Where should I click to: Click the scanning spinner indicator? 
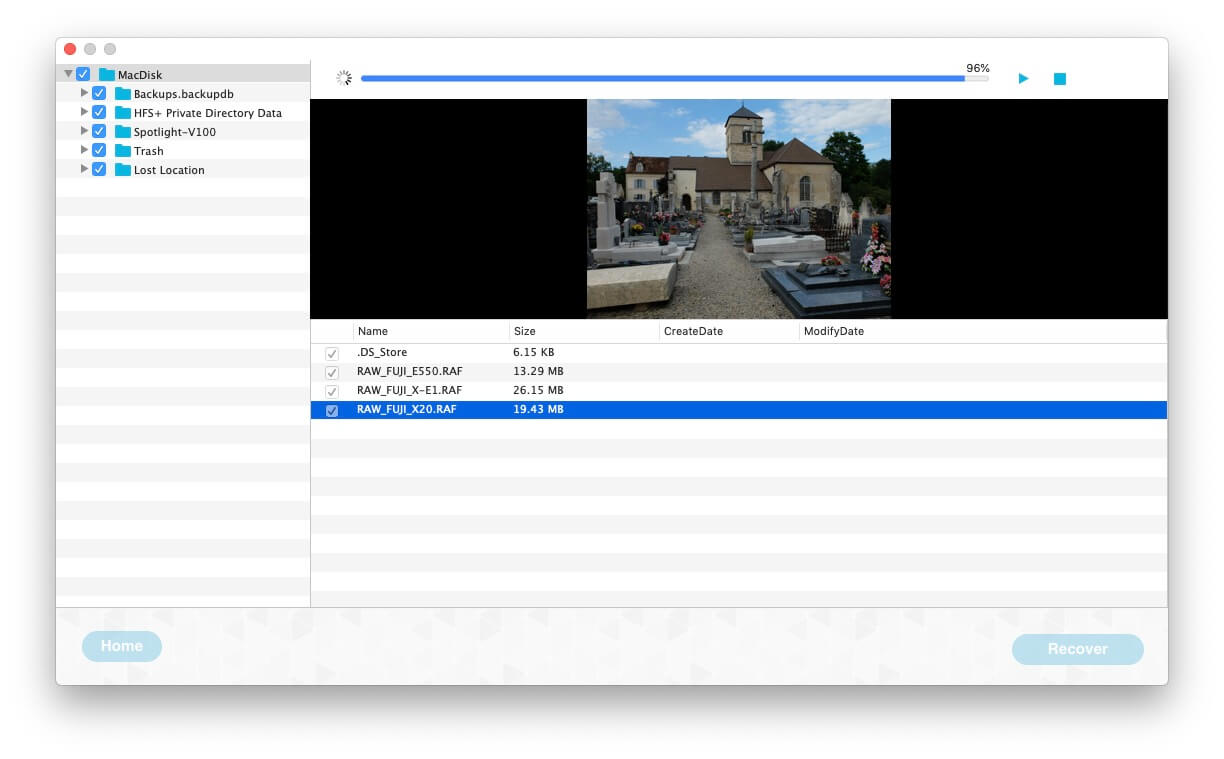point(344,78)
